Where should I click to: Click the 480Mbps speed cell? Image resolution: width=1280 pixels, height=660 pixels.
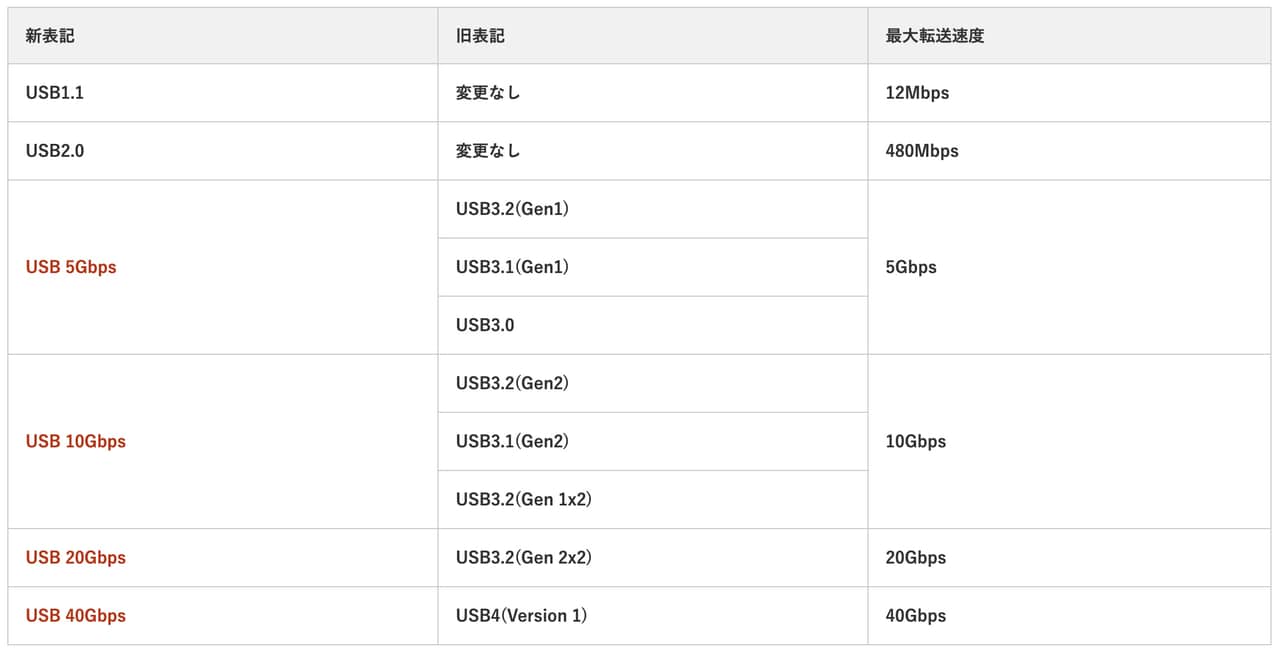(x=922, y=151)
